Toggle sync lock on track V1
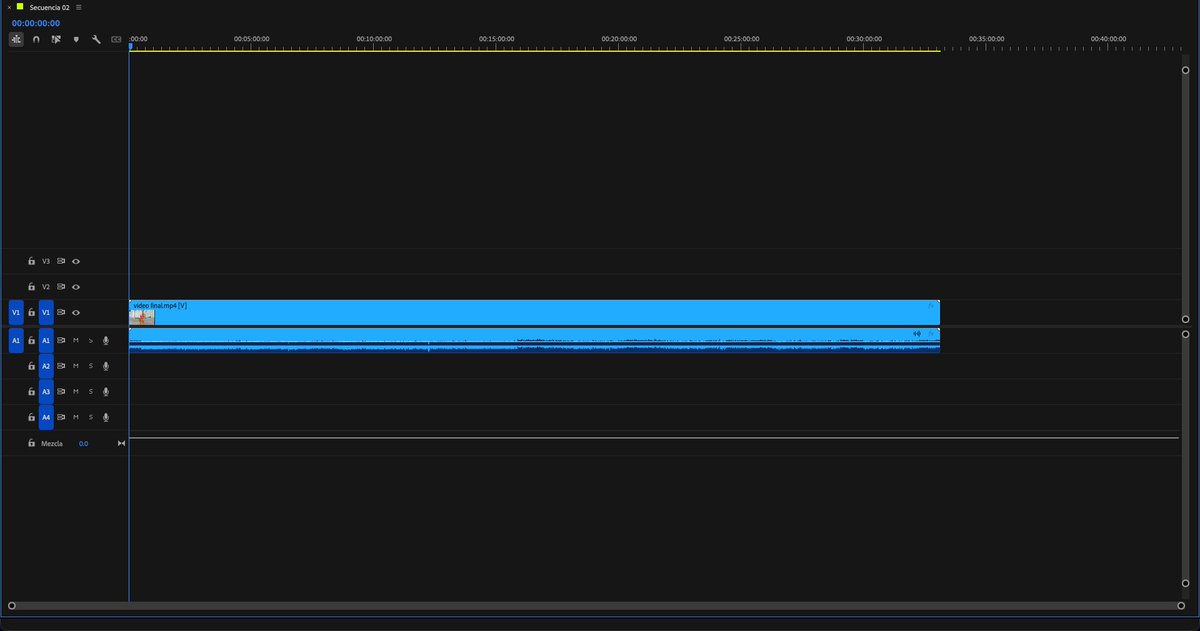The image size is (1200, 631). 61,313
